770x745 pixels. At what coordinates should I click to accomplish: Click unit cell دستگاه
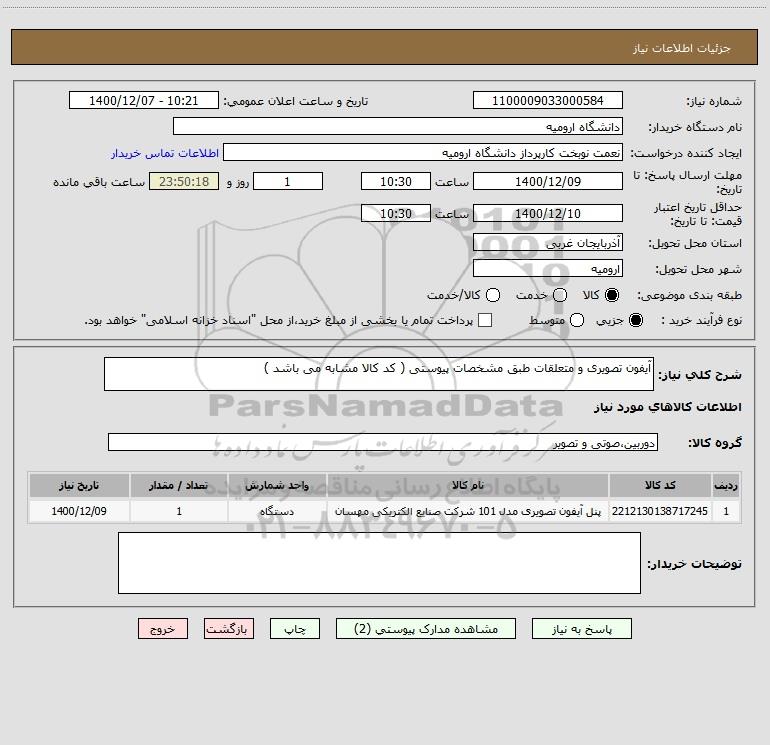pyautogui.click(x=277, y=511)
